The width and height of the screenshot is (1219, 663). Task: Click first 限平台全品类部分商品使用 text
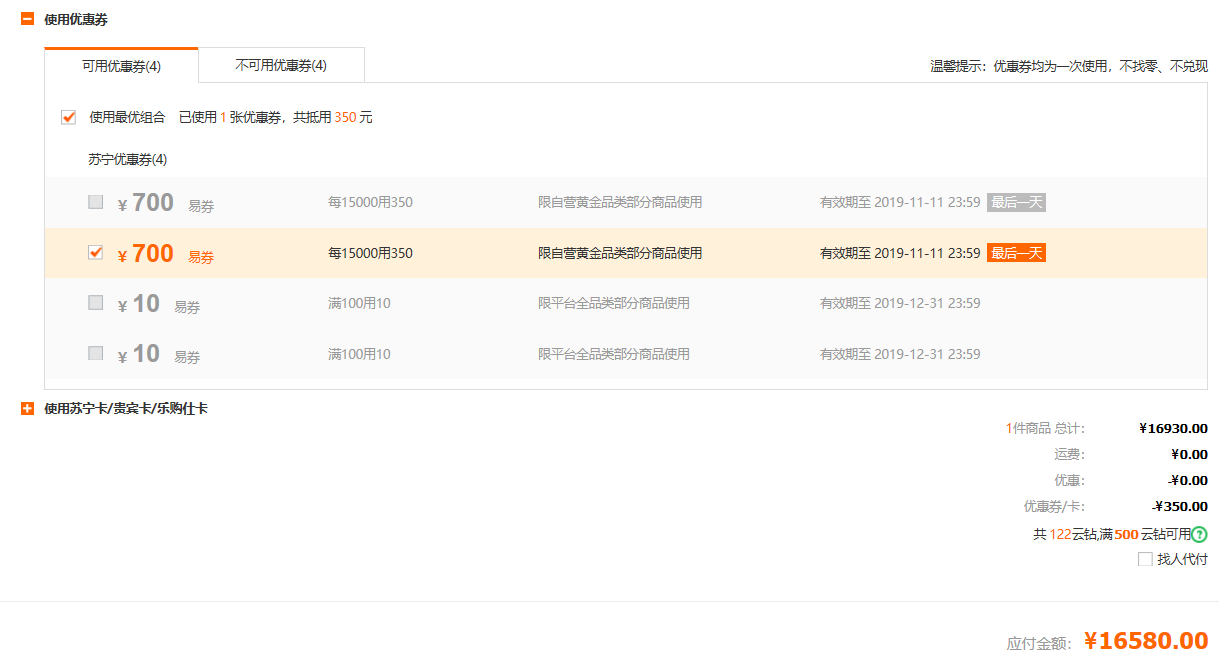(x=614, y=303)
